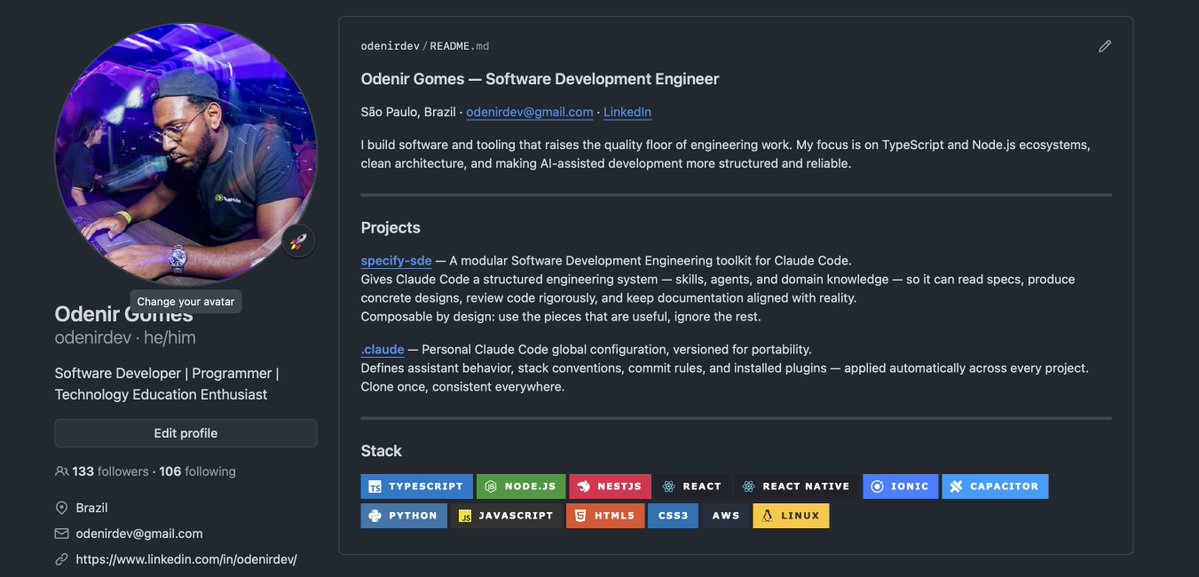Click the link icon beside LinkedIn URL

62,559
